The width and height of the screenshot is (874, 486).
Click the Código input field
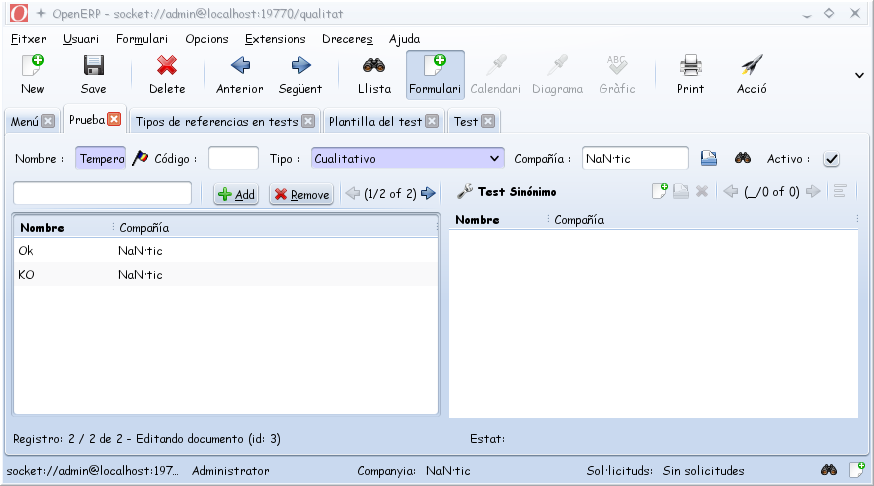click(x=233, y=158)
